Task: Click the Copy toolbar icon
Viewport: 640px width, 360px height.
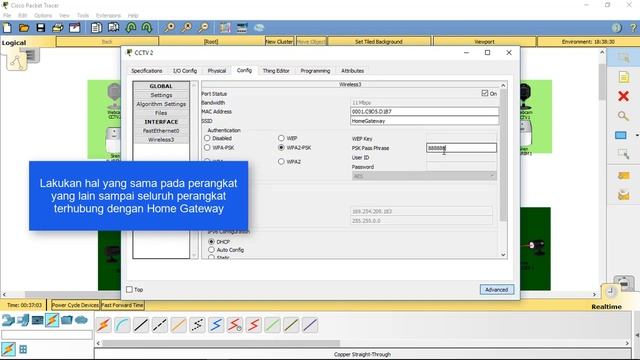Action: point(96,28)
